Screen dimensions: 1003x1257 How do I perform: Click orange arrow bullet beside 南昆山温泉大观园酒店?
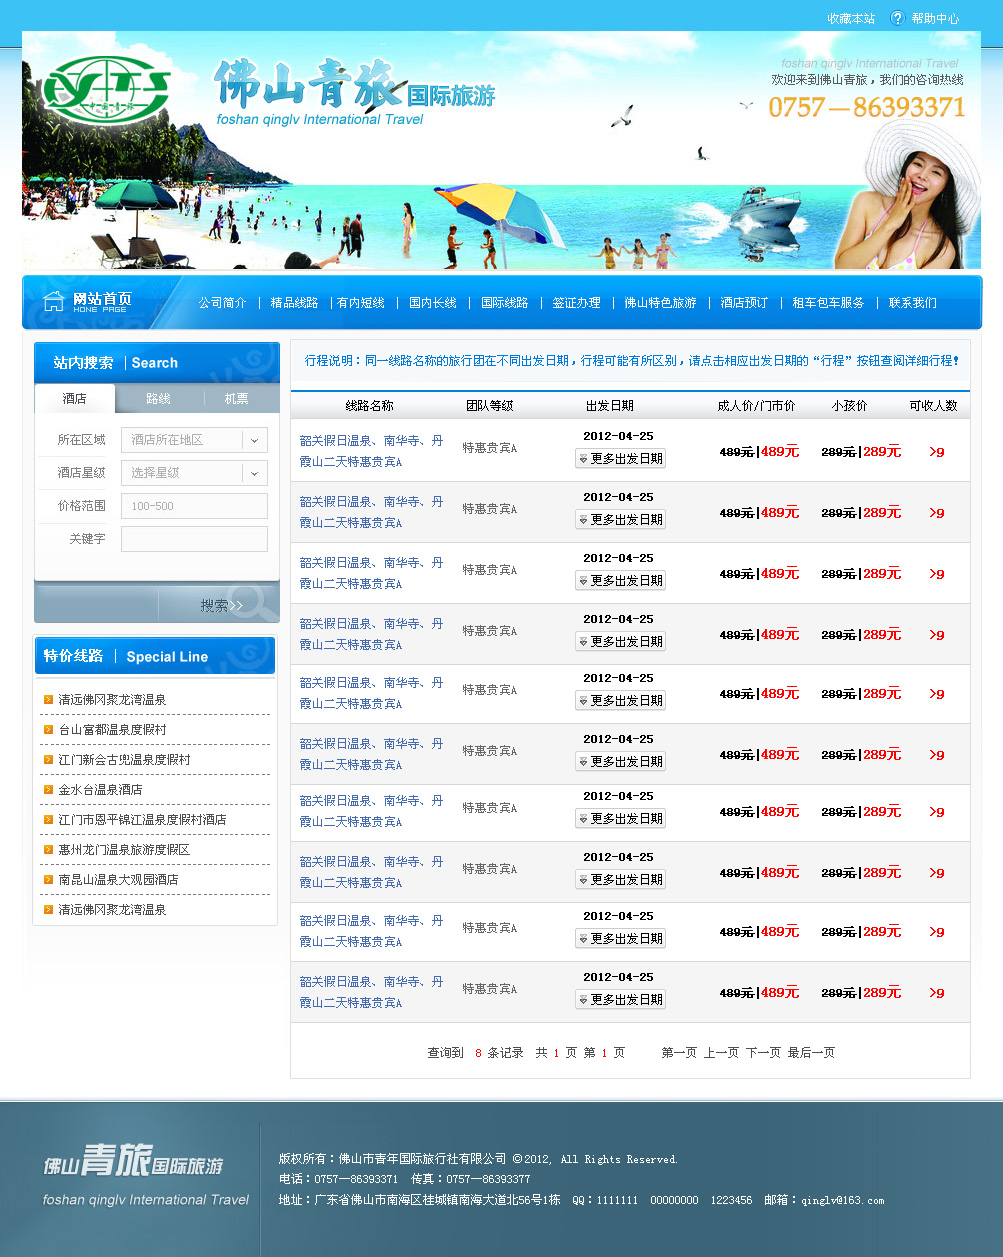(x=48, y=880)
